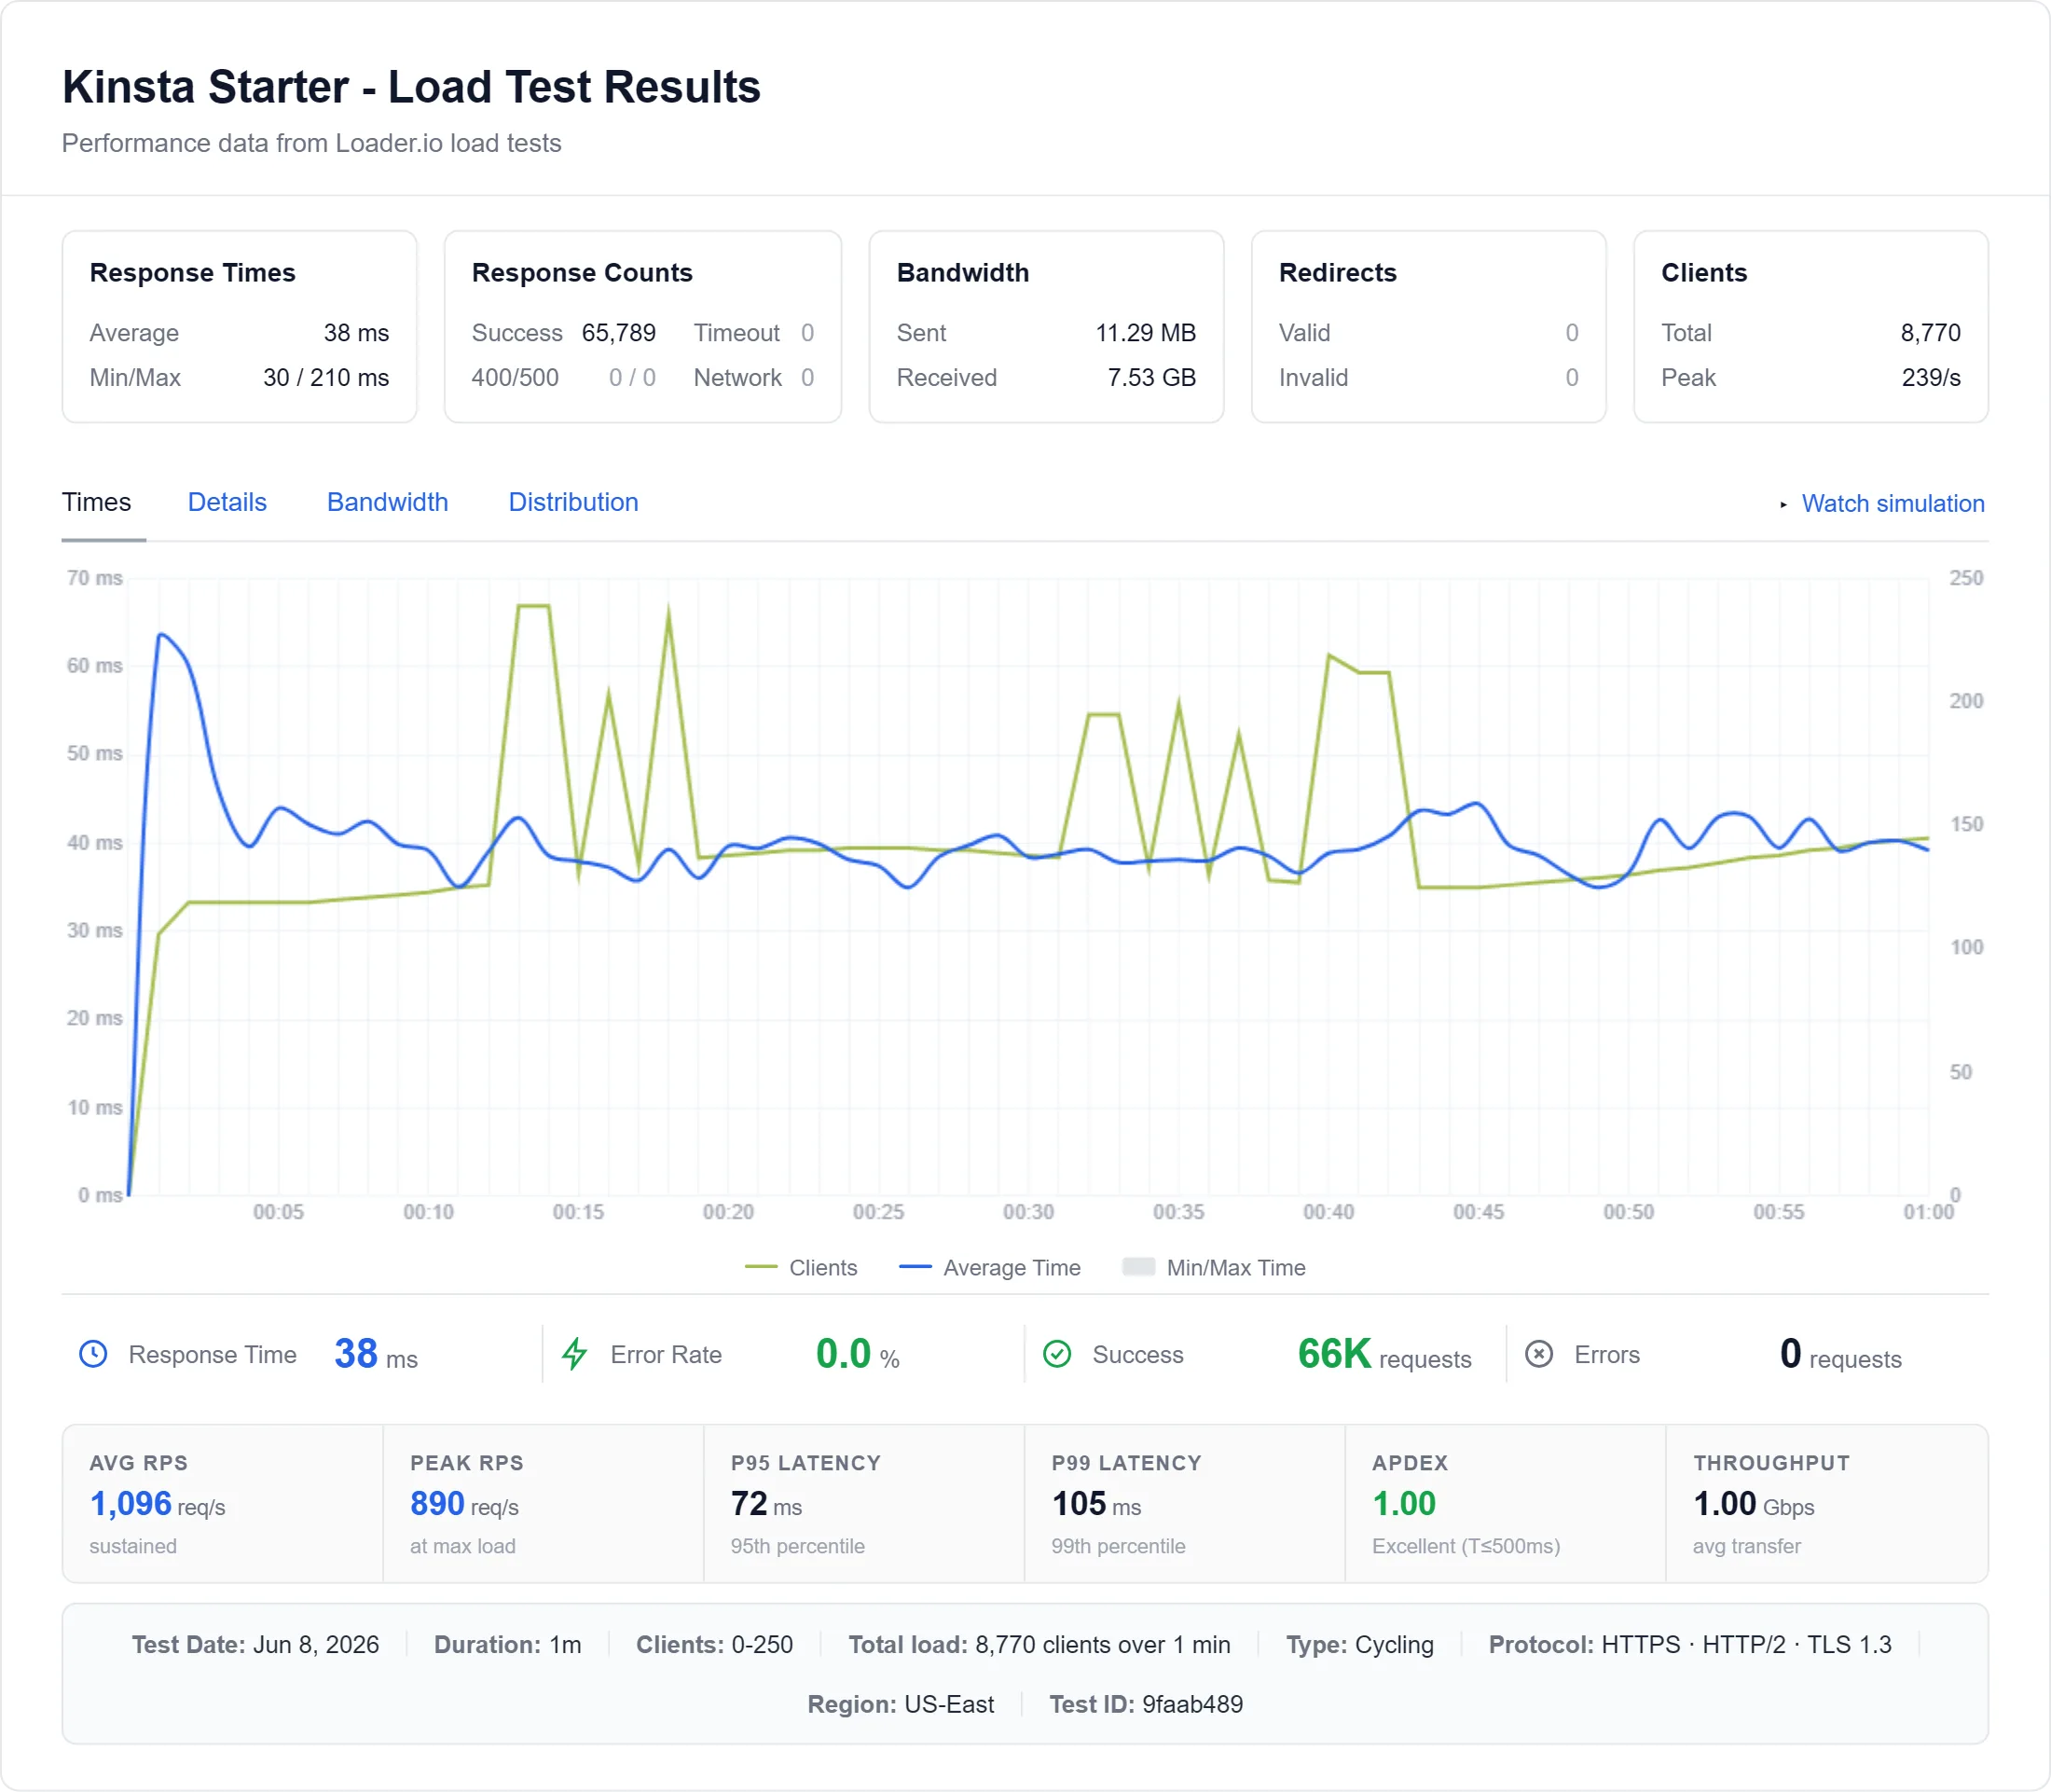Click the crossed circle Errors icon
This screenshot has width=2051, height=1792.
pos(1539,1354)
